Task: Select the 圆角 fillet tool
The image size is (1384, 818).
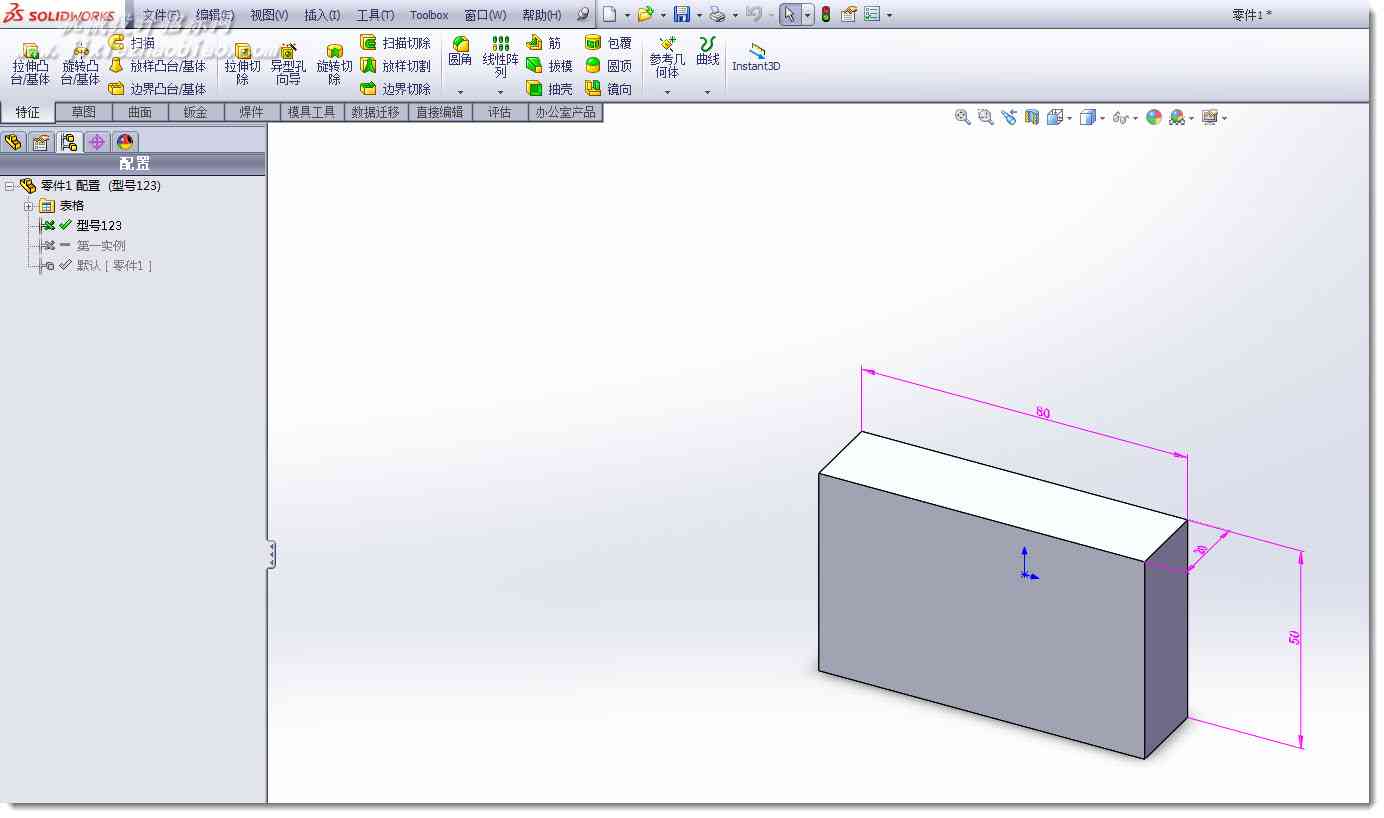Action: pyautogui.click(x=460, y=52)
